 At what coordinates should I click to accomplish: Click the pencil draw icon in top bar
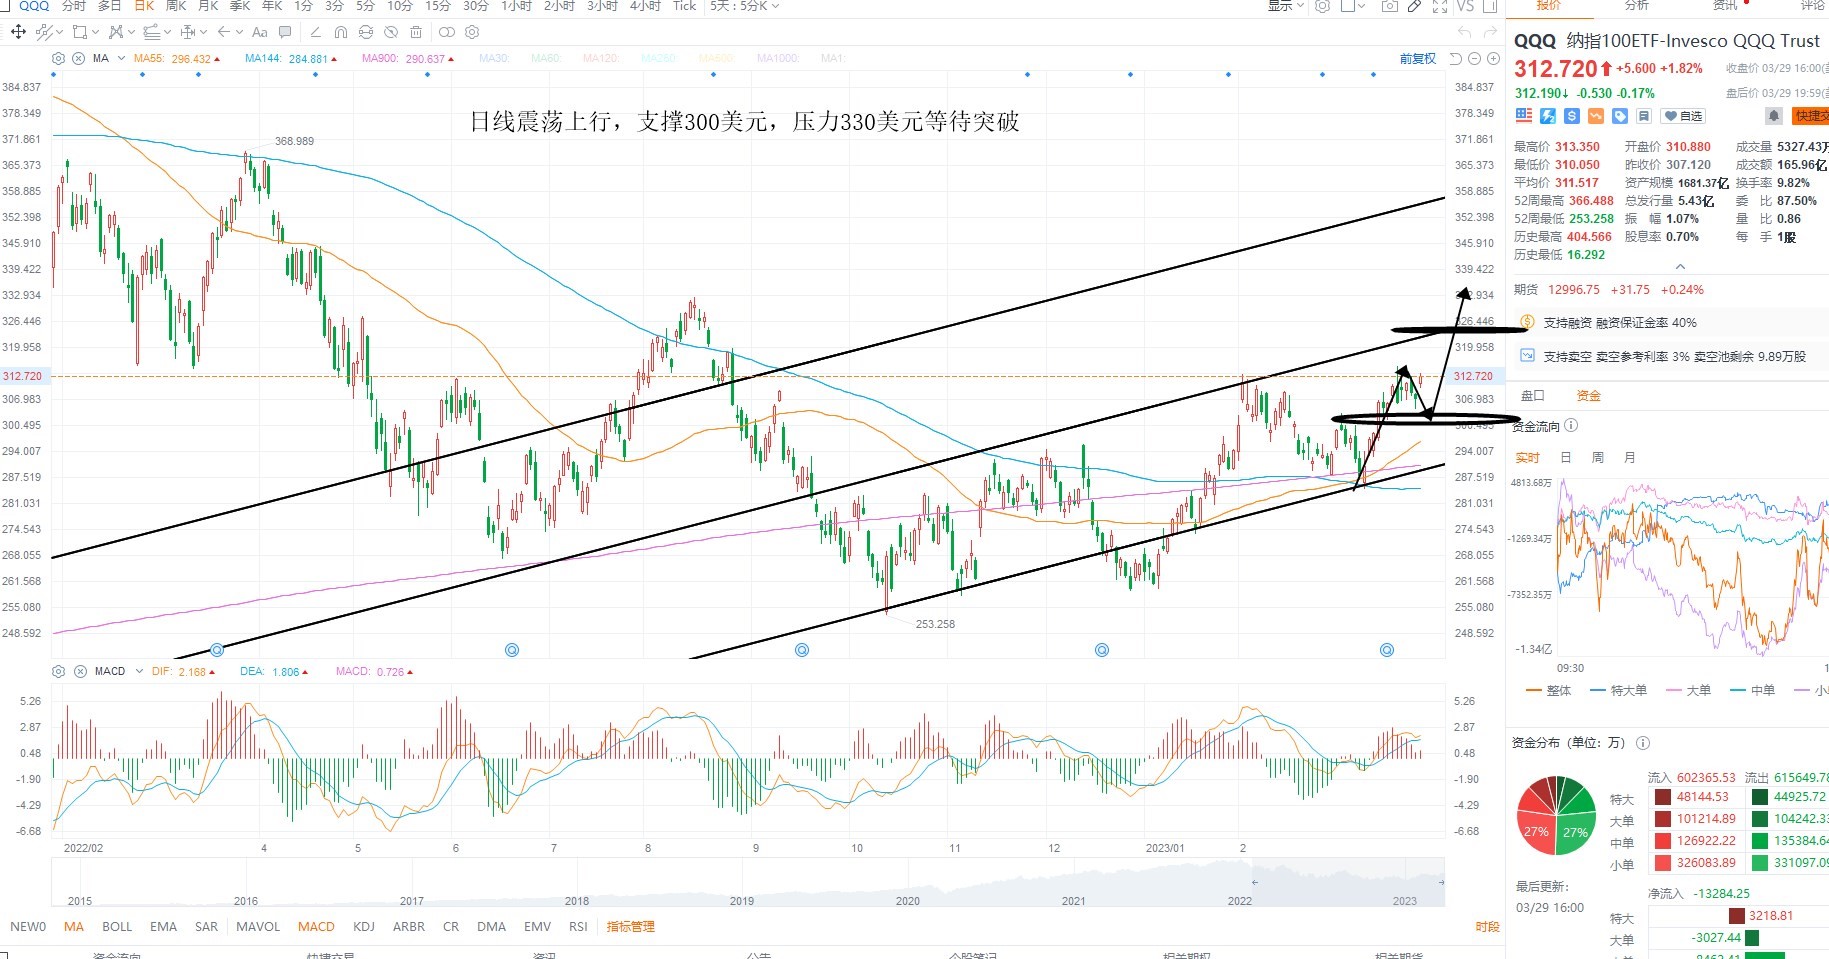[x=1414, y=6]
